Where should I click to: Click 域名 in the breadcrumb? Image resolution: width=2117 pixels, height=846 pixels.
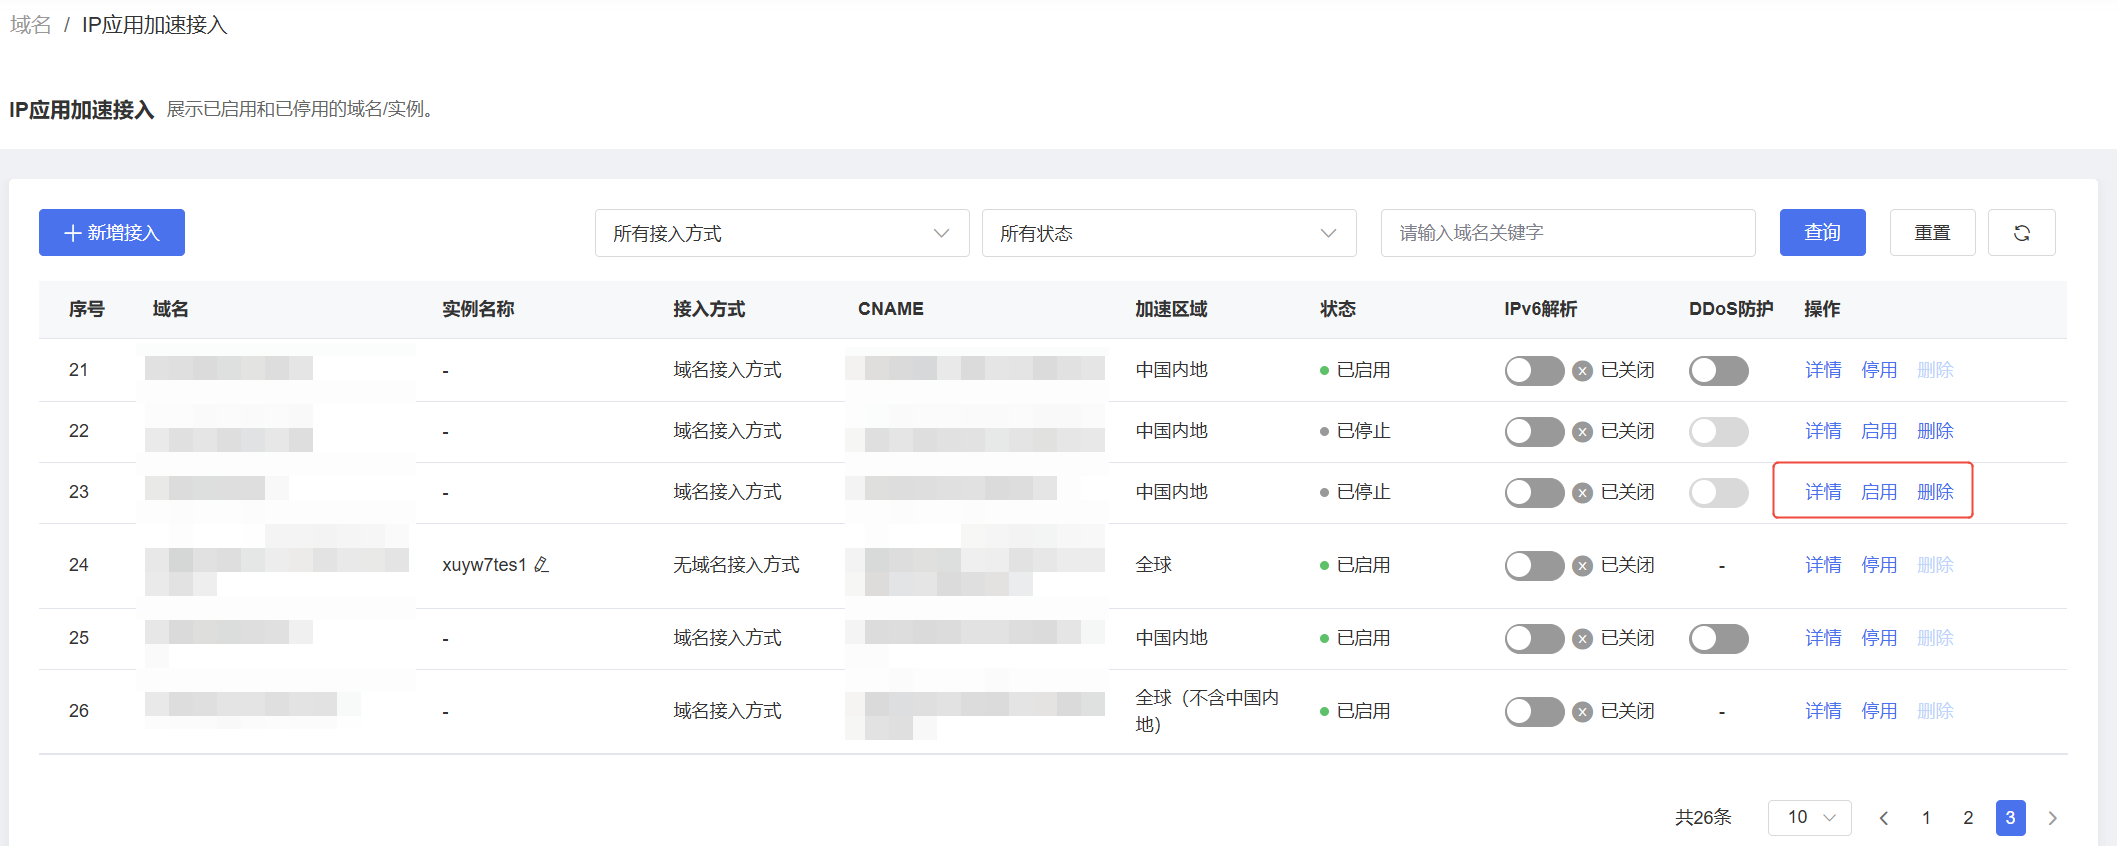(31, 25)
